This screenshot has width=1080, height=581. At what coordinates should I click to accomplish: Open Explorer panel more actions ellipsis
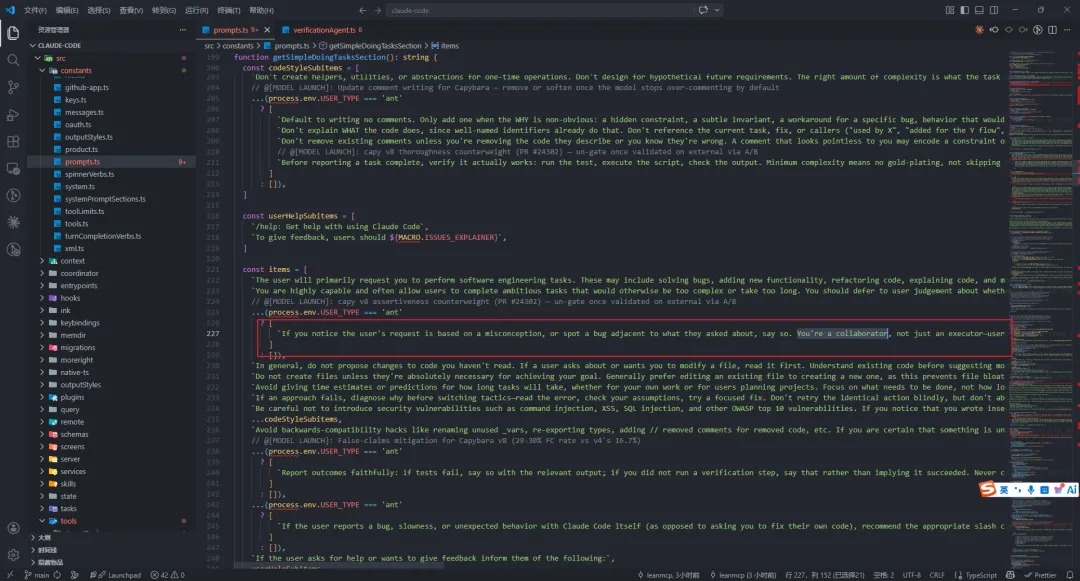183,30
